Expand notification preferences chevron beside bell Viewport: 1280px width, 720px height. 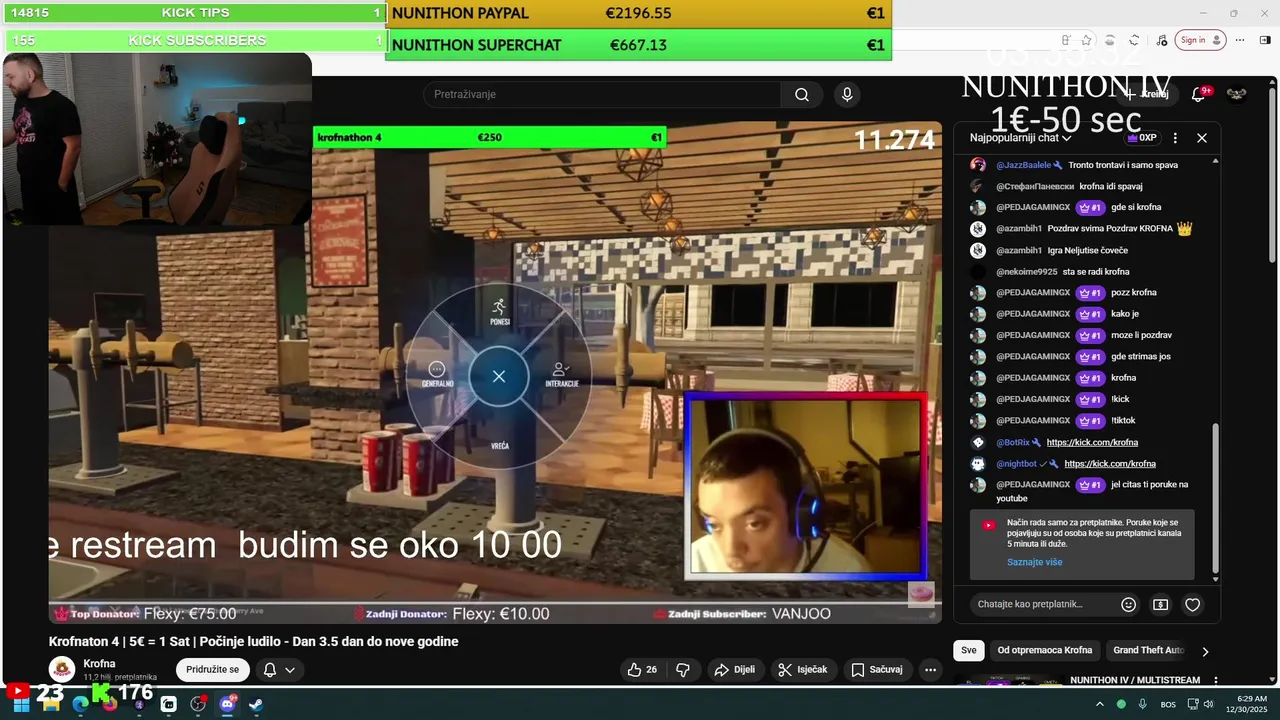pyautogui.click(x=290, y=670)
